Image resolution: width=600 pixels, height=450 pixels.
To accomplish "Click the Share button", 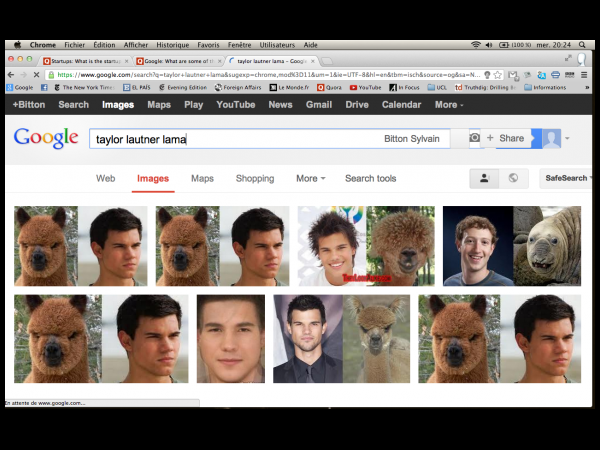I will point(506,138).
